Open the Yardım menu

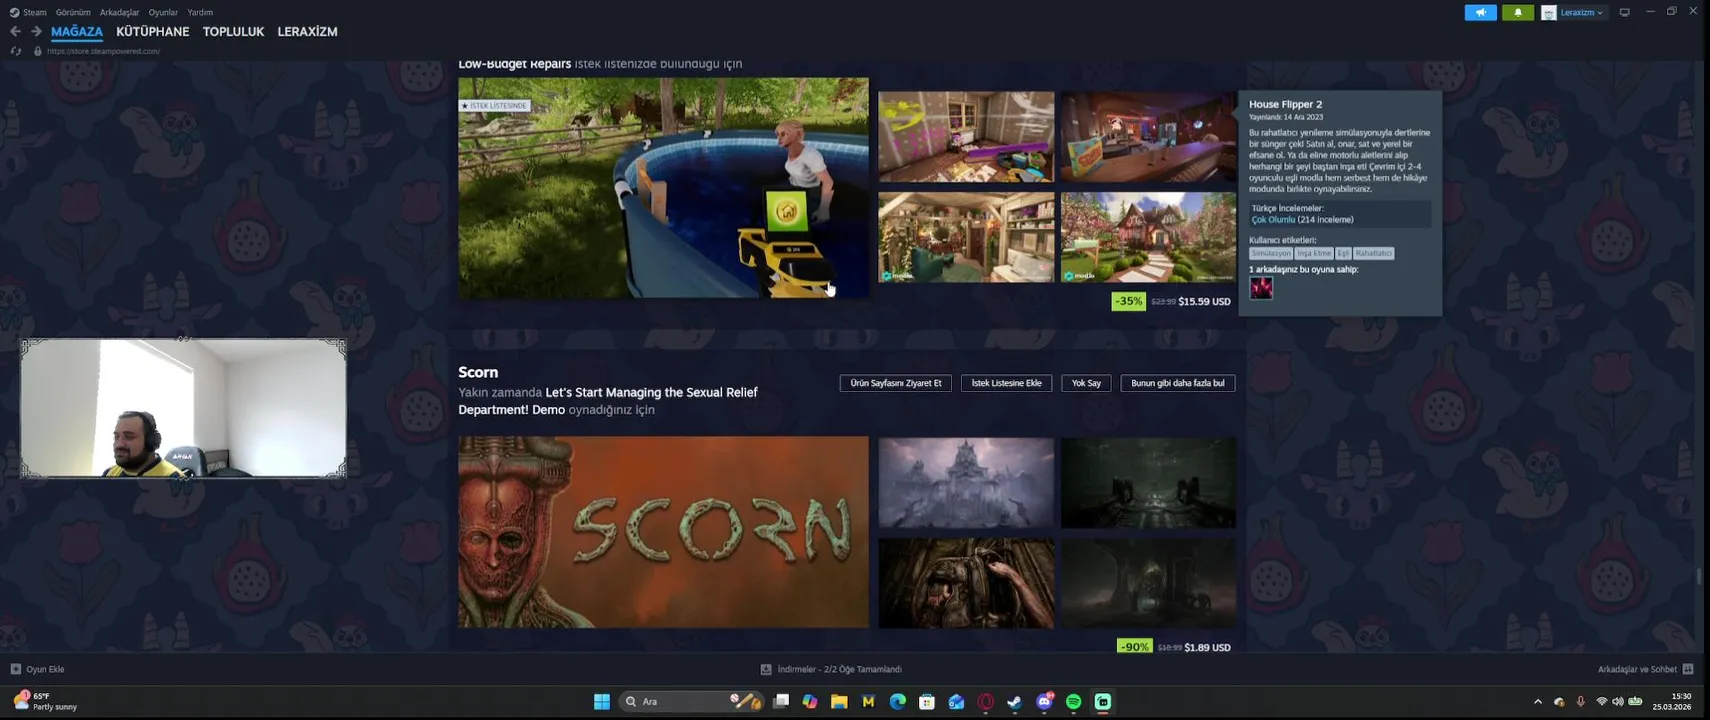tap(200, 12)
